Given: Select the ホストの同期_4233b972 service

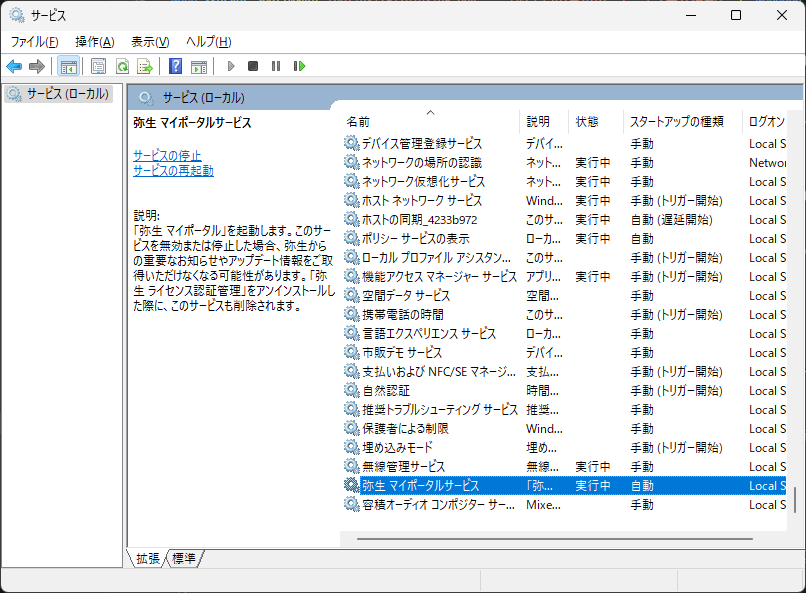Looking at the screenshot, I should point(564,219).
